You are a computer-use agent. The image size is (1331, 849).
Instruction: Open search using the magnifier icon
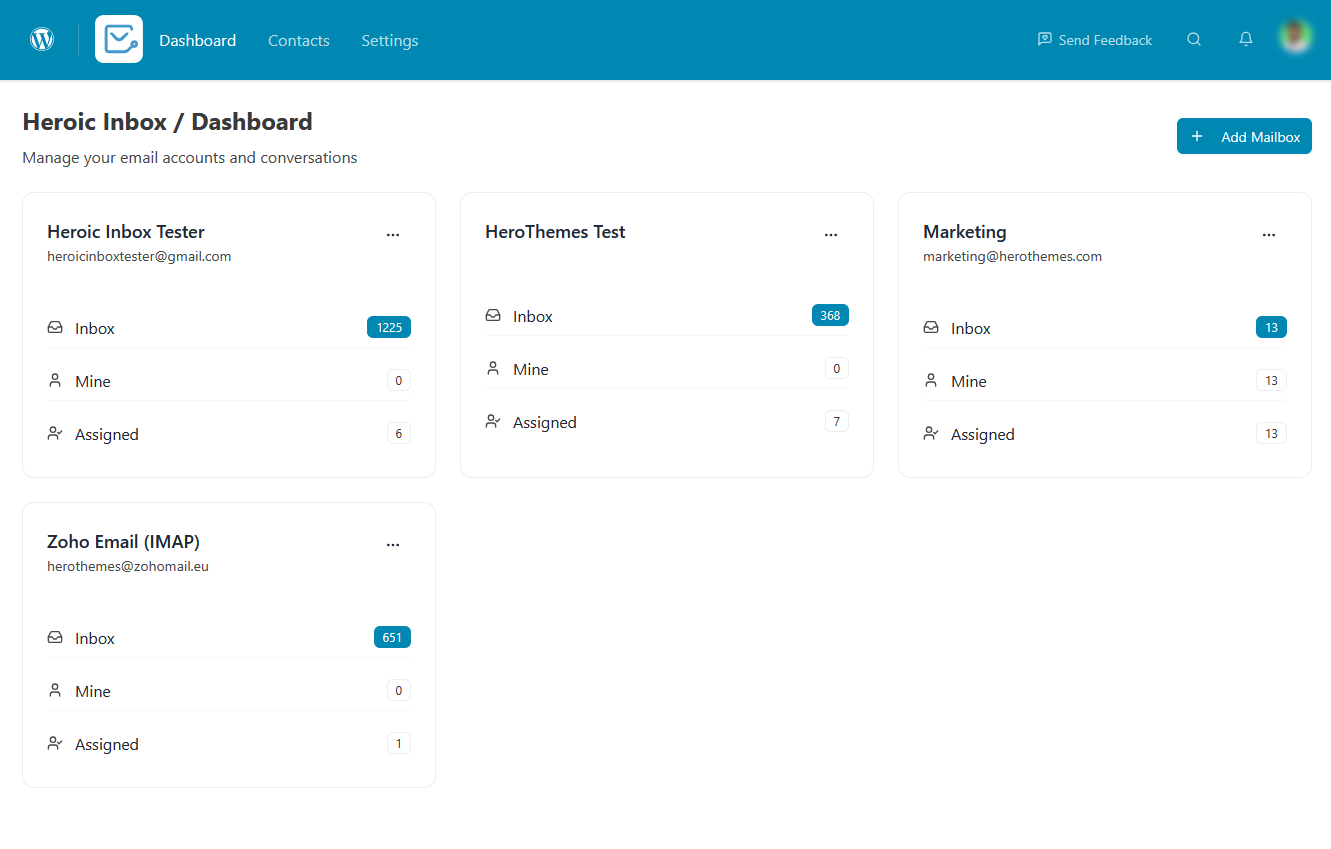coord(1194,39)
